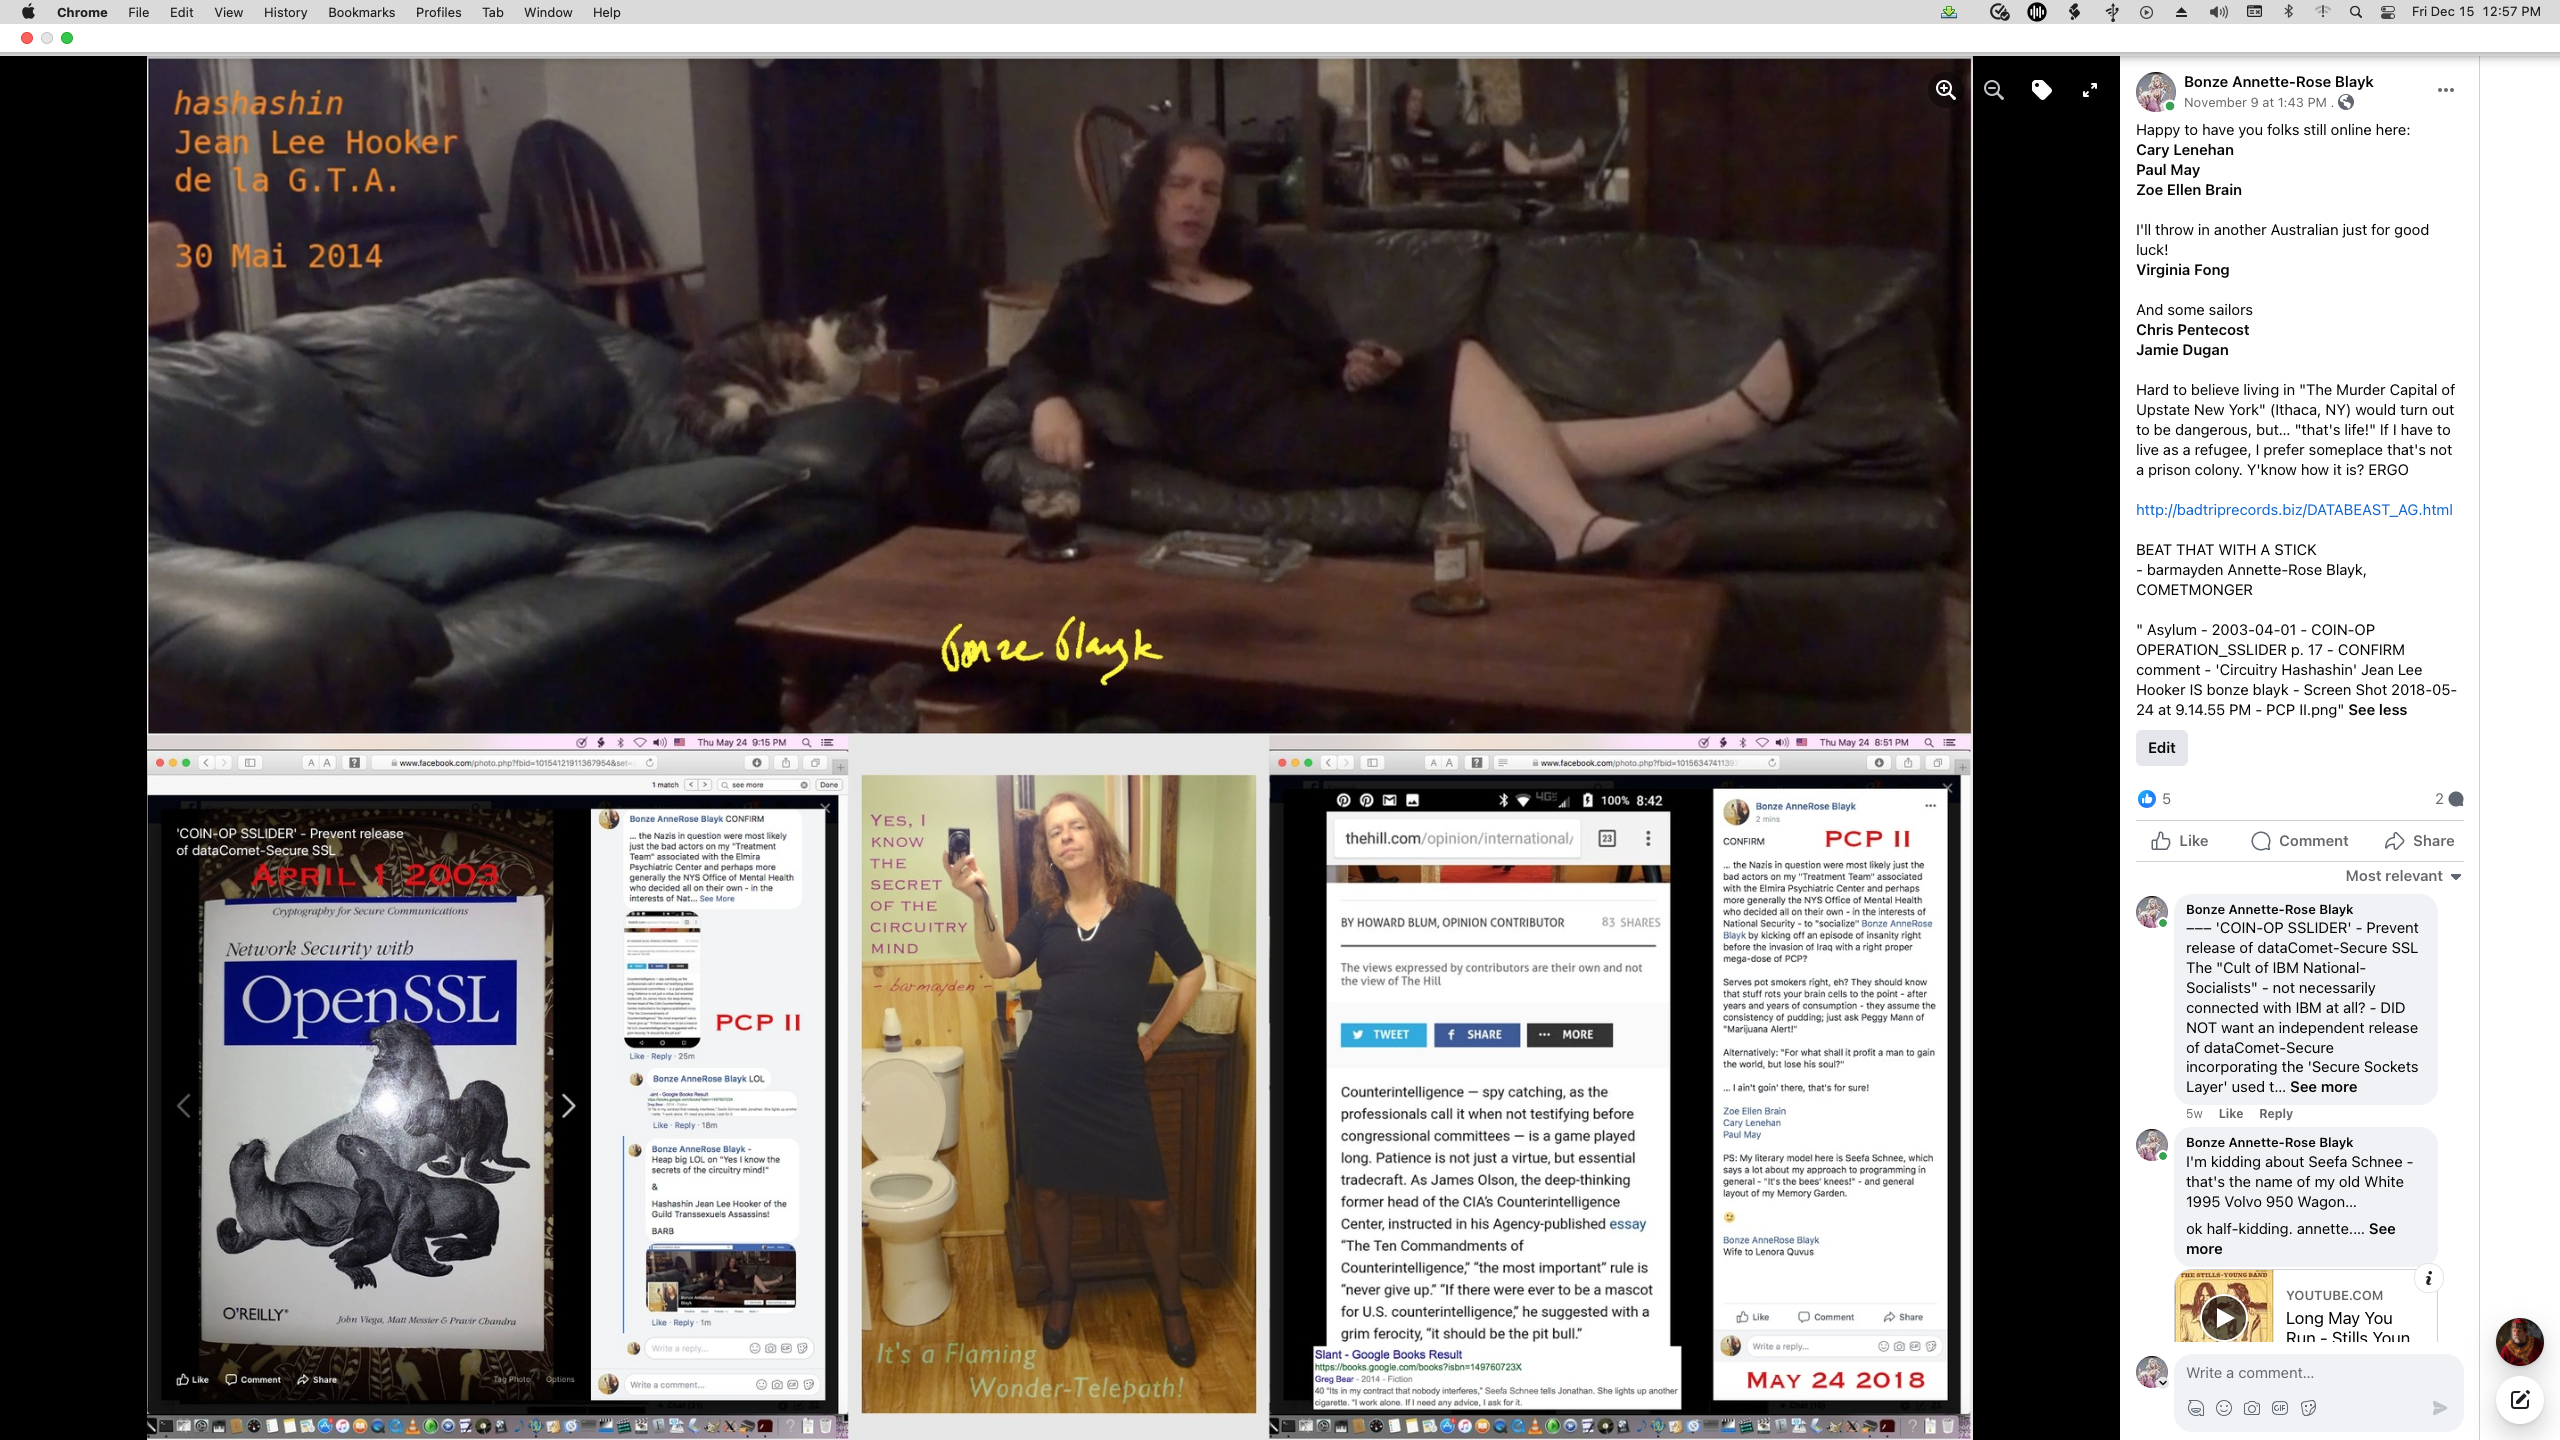Open the post author's profile picture
Image resolution: width=2560 pixels, height=1440 pixels.
point(2155,91)
